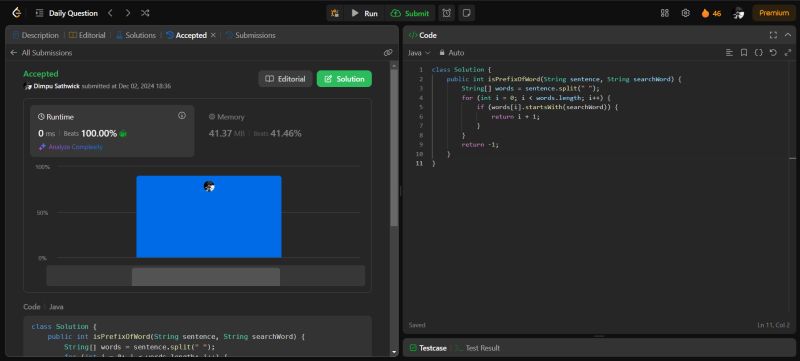This screenshot has height=361, width=800.
Task: Switch to the Editorial tab
Action: [87, 35]
